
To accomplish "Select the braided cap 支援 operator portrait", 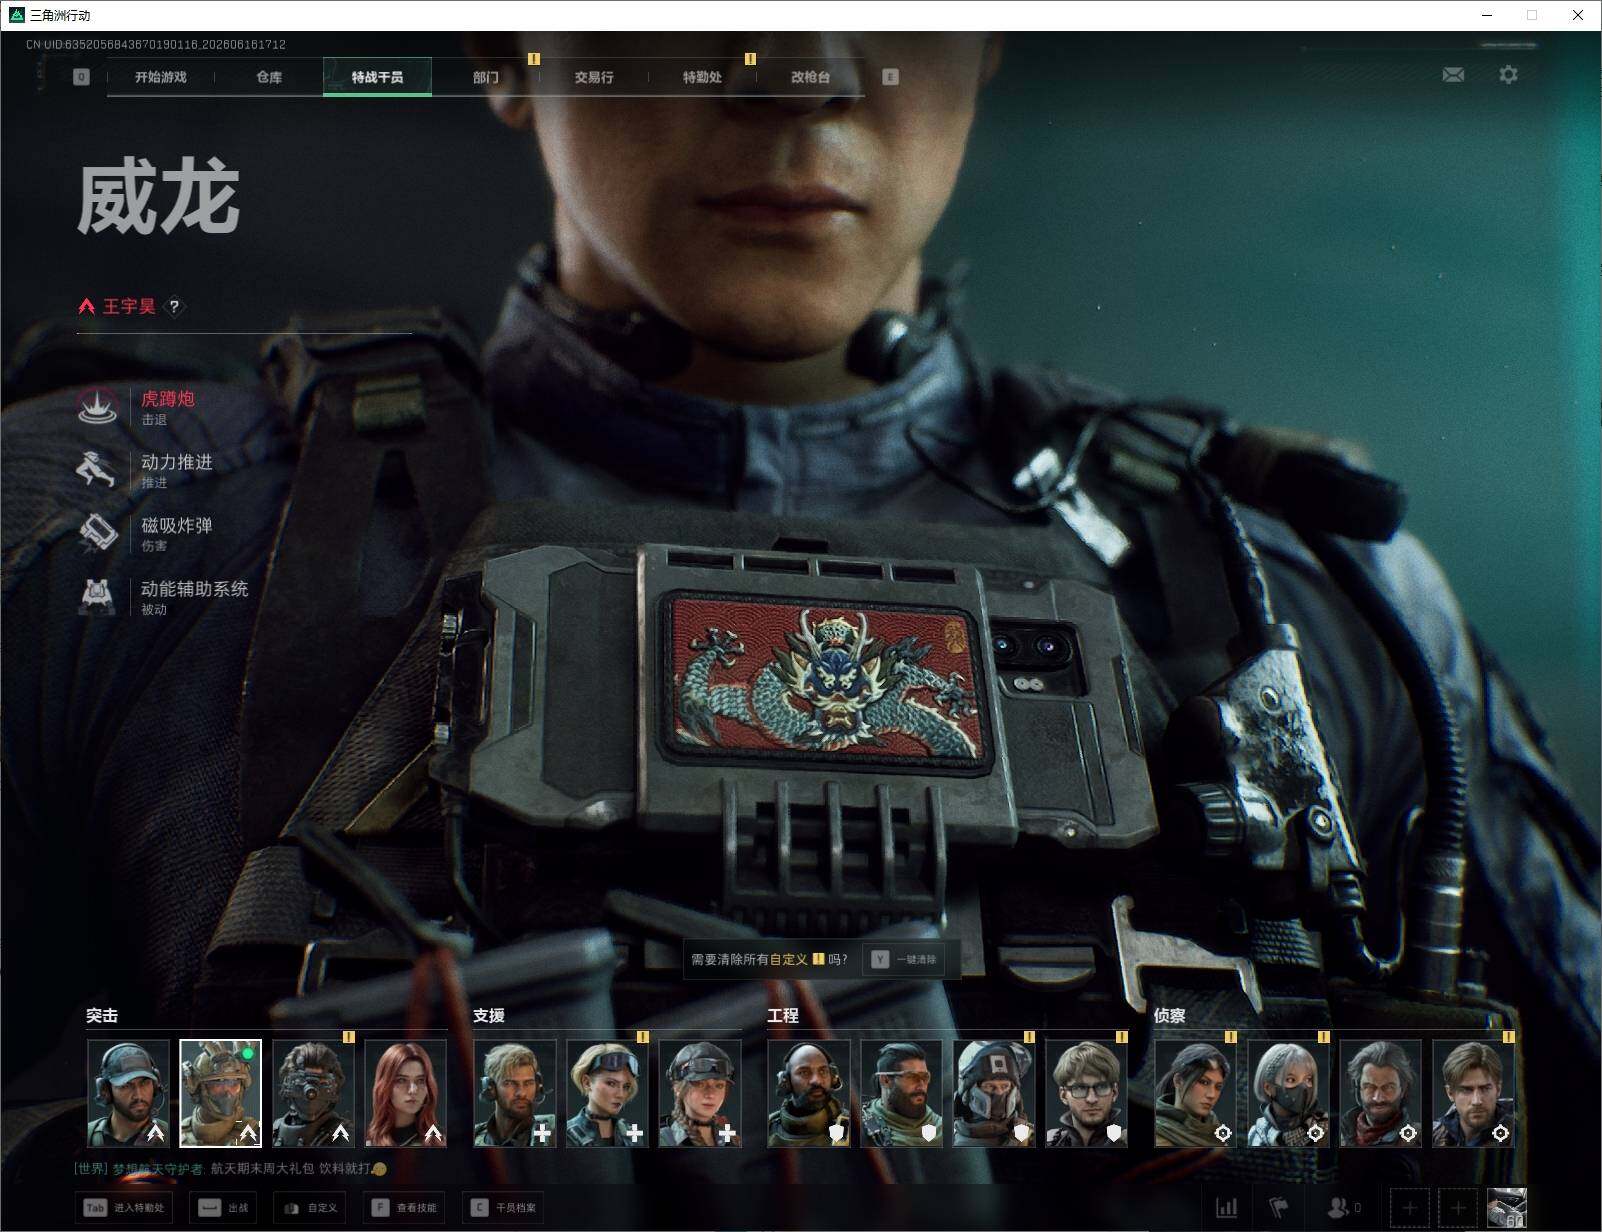I will click(x=700, y=1093).
